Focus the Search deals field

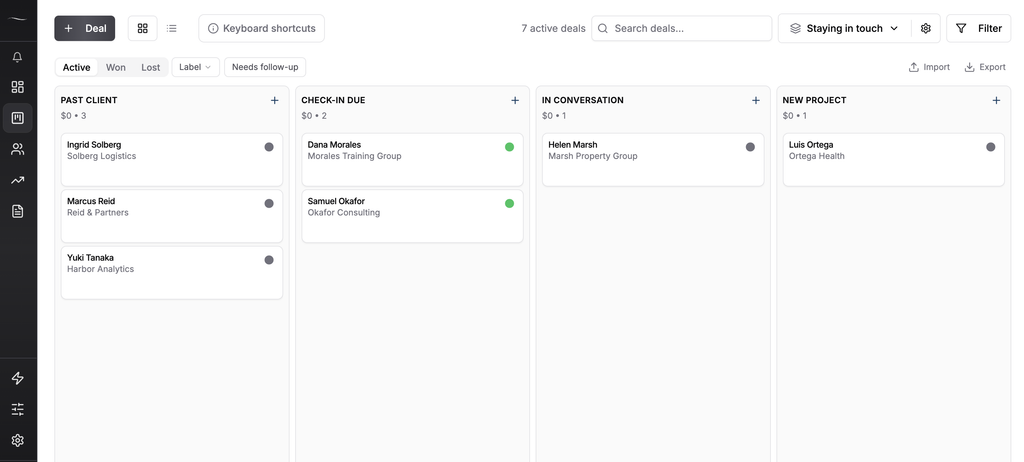[x=682, y=28]
